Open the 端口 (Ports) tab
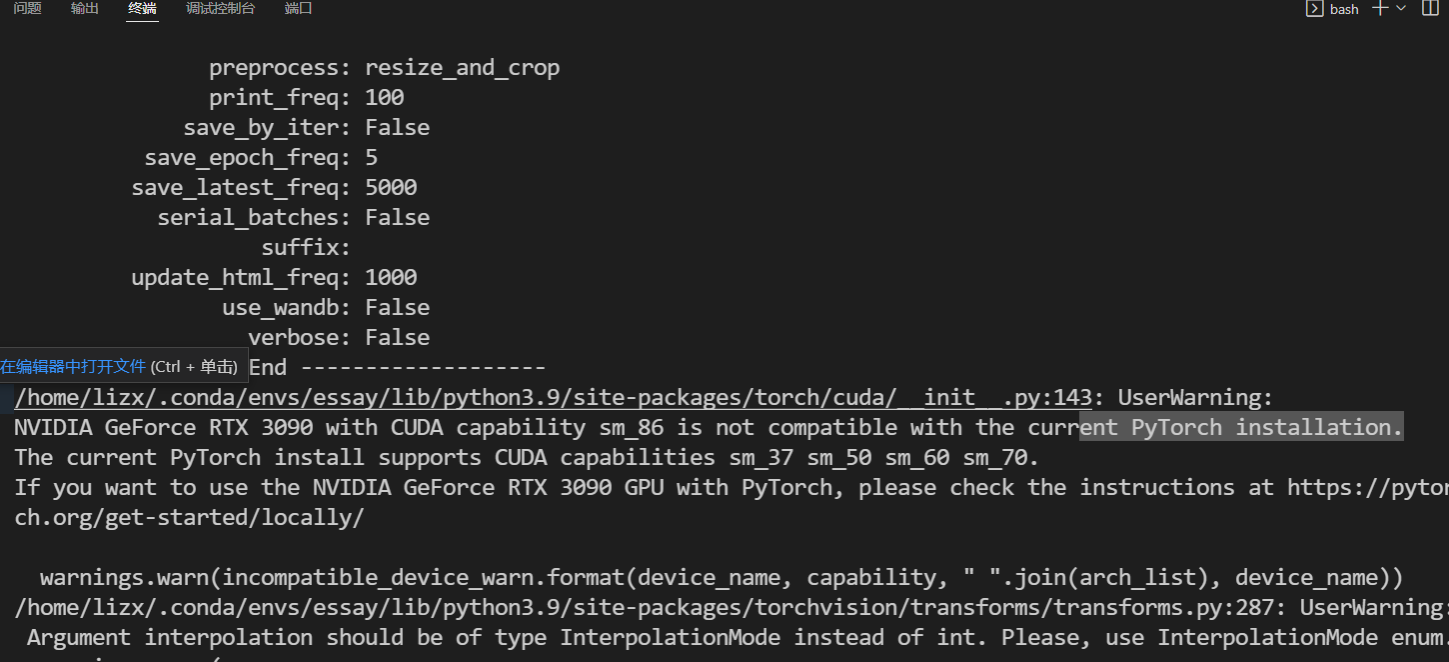Image resolution: width=1449 pixels, height=662 pixels. pyautogui.click(x=297, y=8)
